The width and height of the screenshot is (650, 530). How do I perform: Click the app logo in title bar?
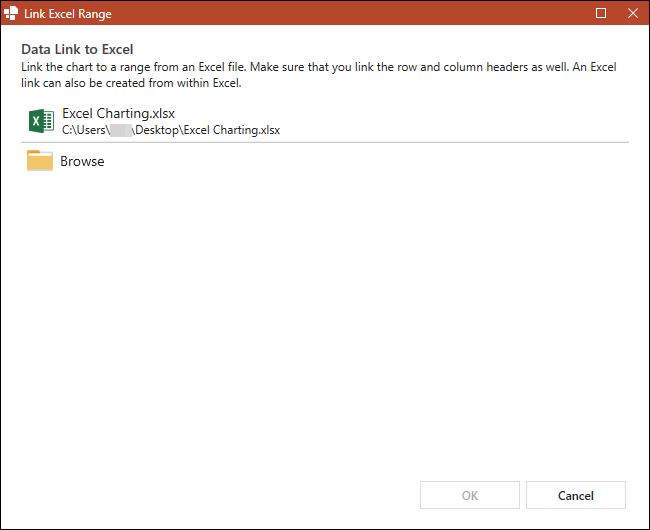pos(11,13)
